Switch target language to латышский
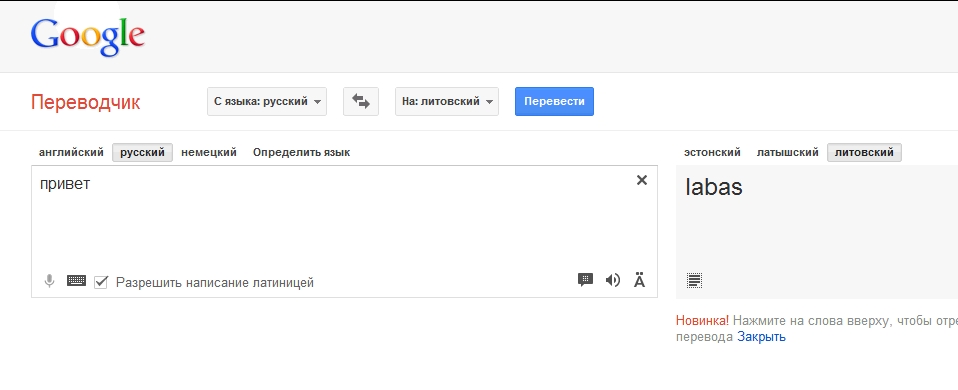The width and height of the screenshot is (958, 390). 788,152
